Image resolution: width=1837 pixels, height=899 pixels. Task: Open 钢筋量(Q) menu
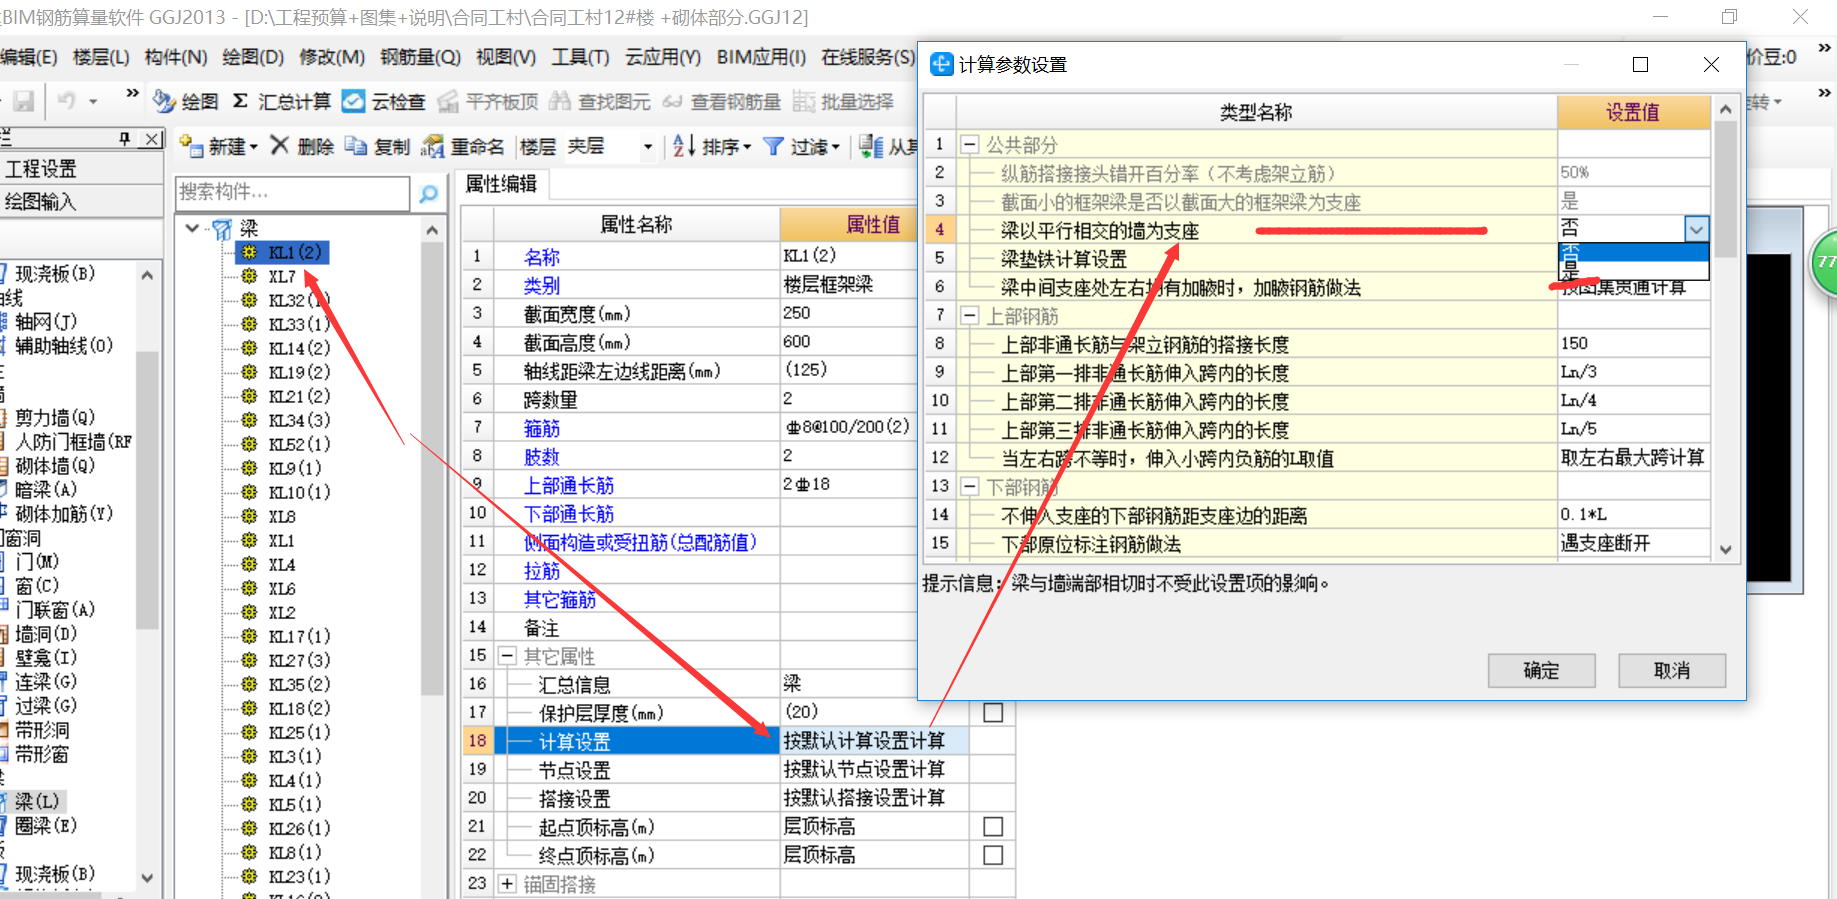click(420, 57)
